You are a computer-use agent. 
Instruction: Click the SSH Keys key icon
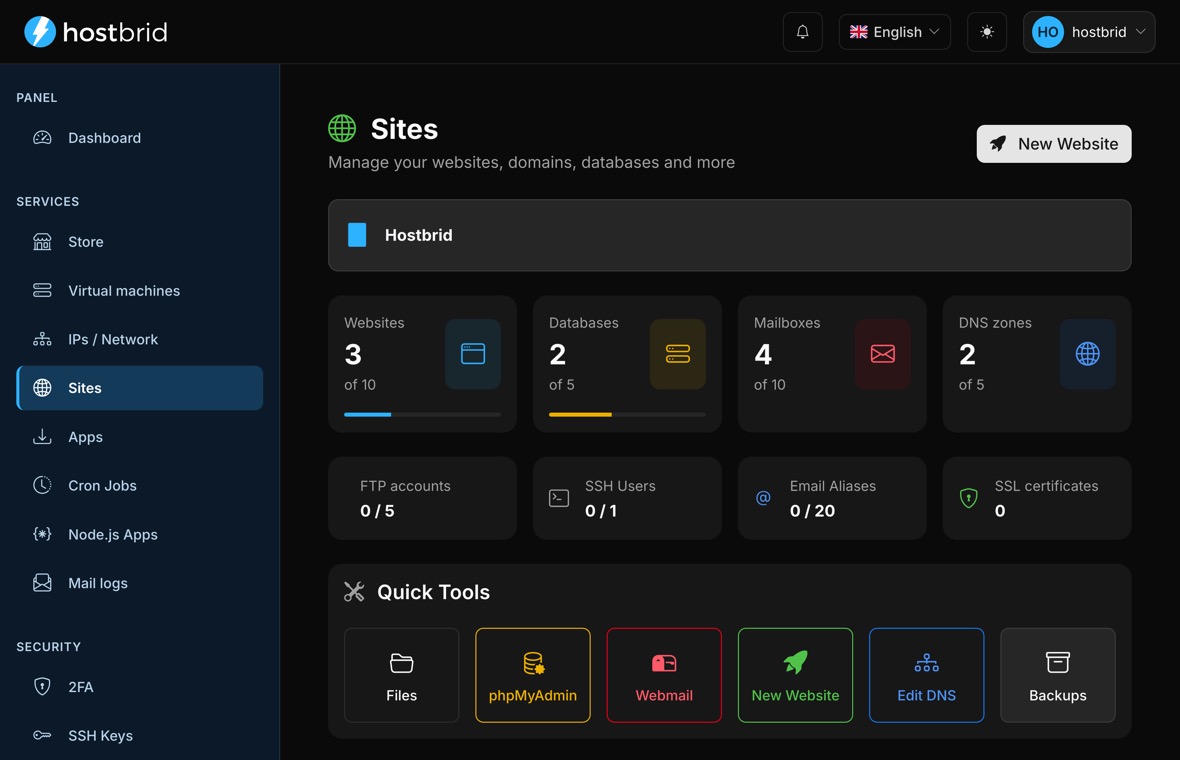click(42, 735)
